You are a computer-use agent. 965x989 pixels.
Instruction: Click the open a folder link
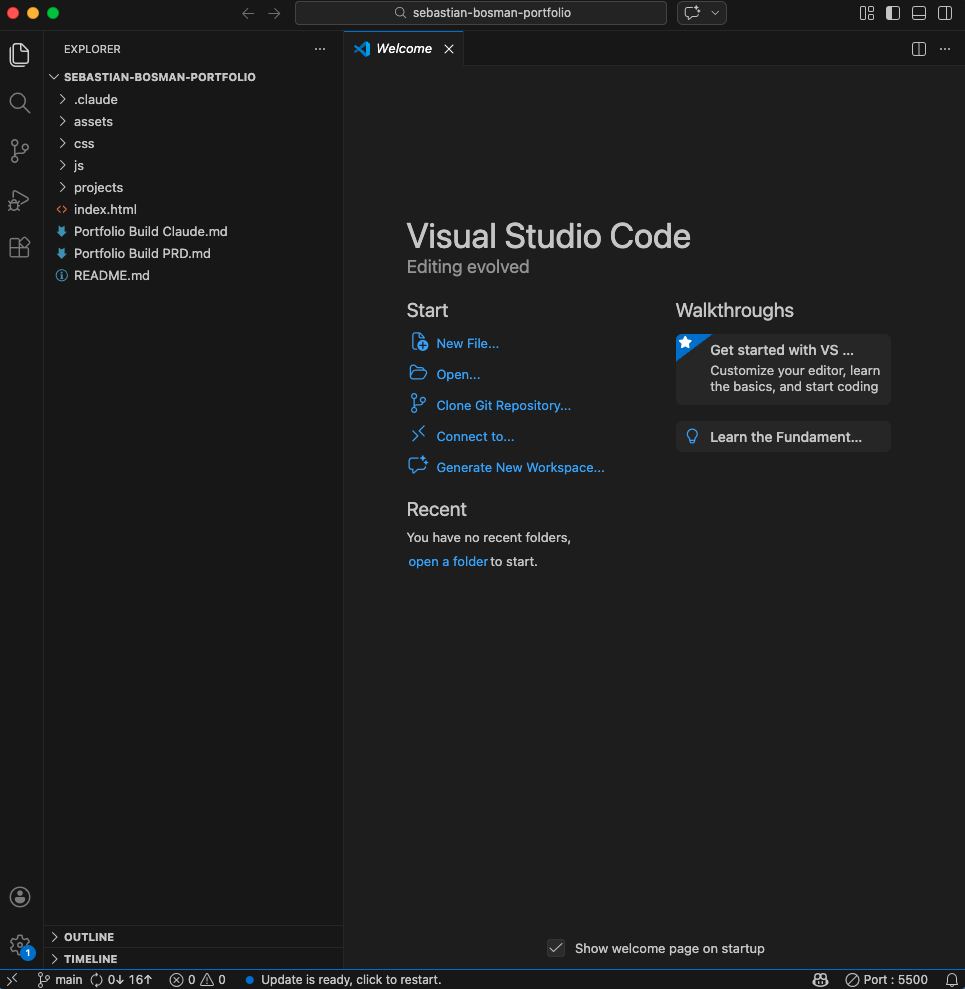point(448,561)
